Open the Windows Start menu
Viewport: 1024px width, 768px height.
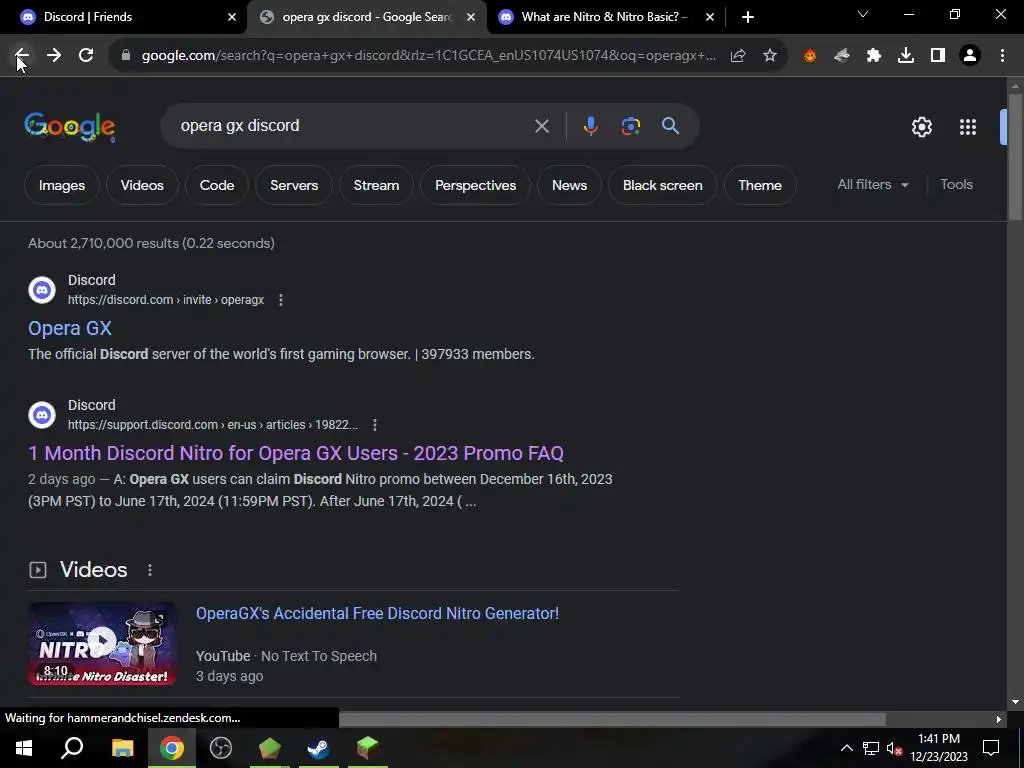tap(24, 748)
